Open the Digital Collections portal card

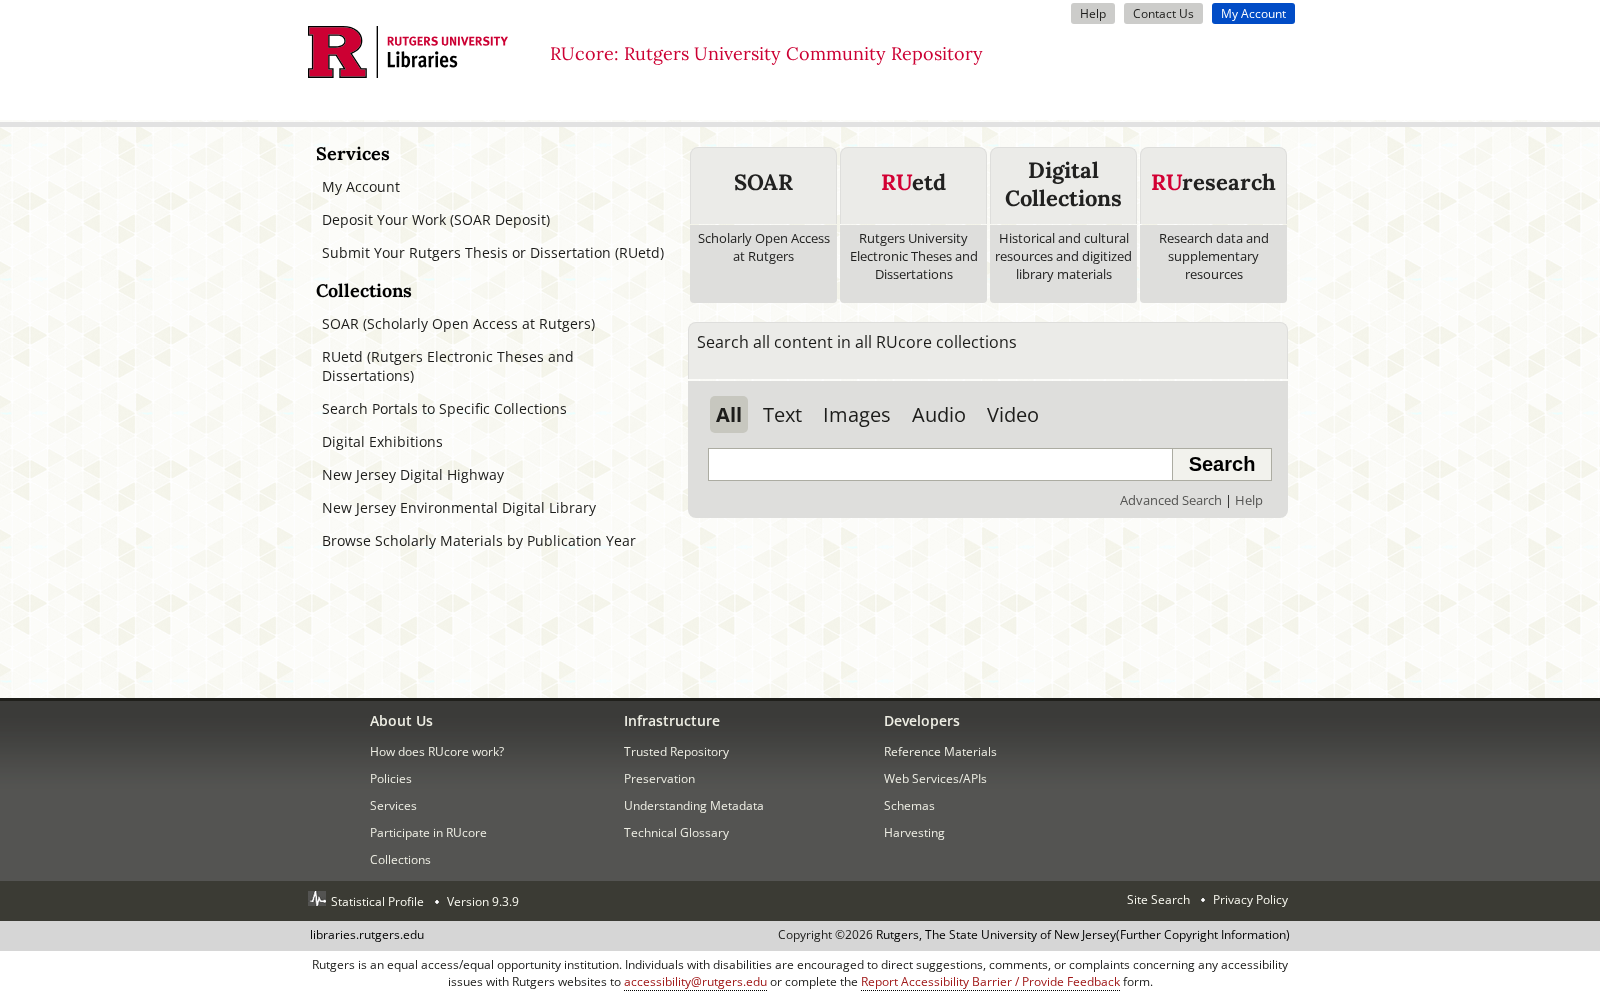pos(1063,225)
